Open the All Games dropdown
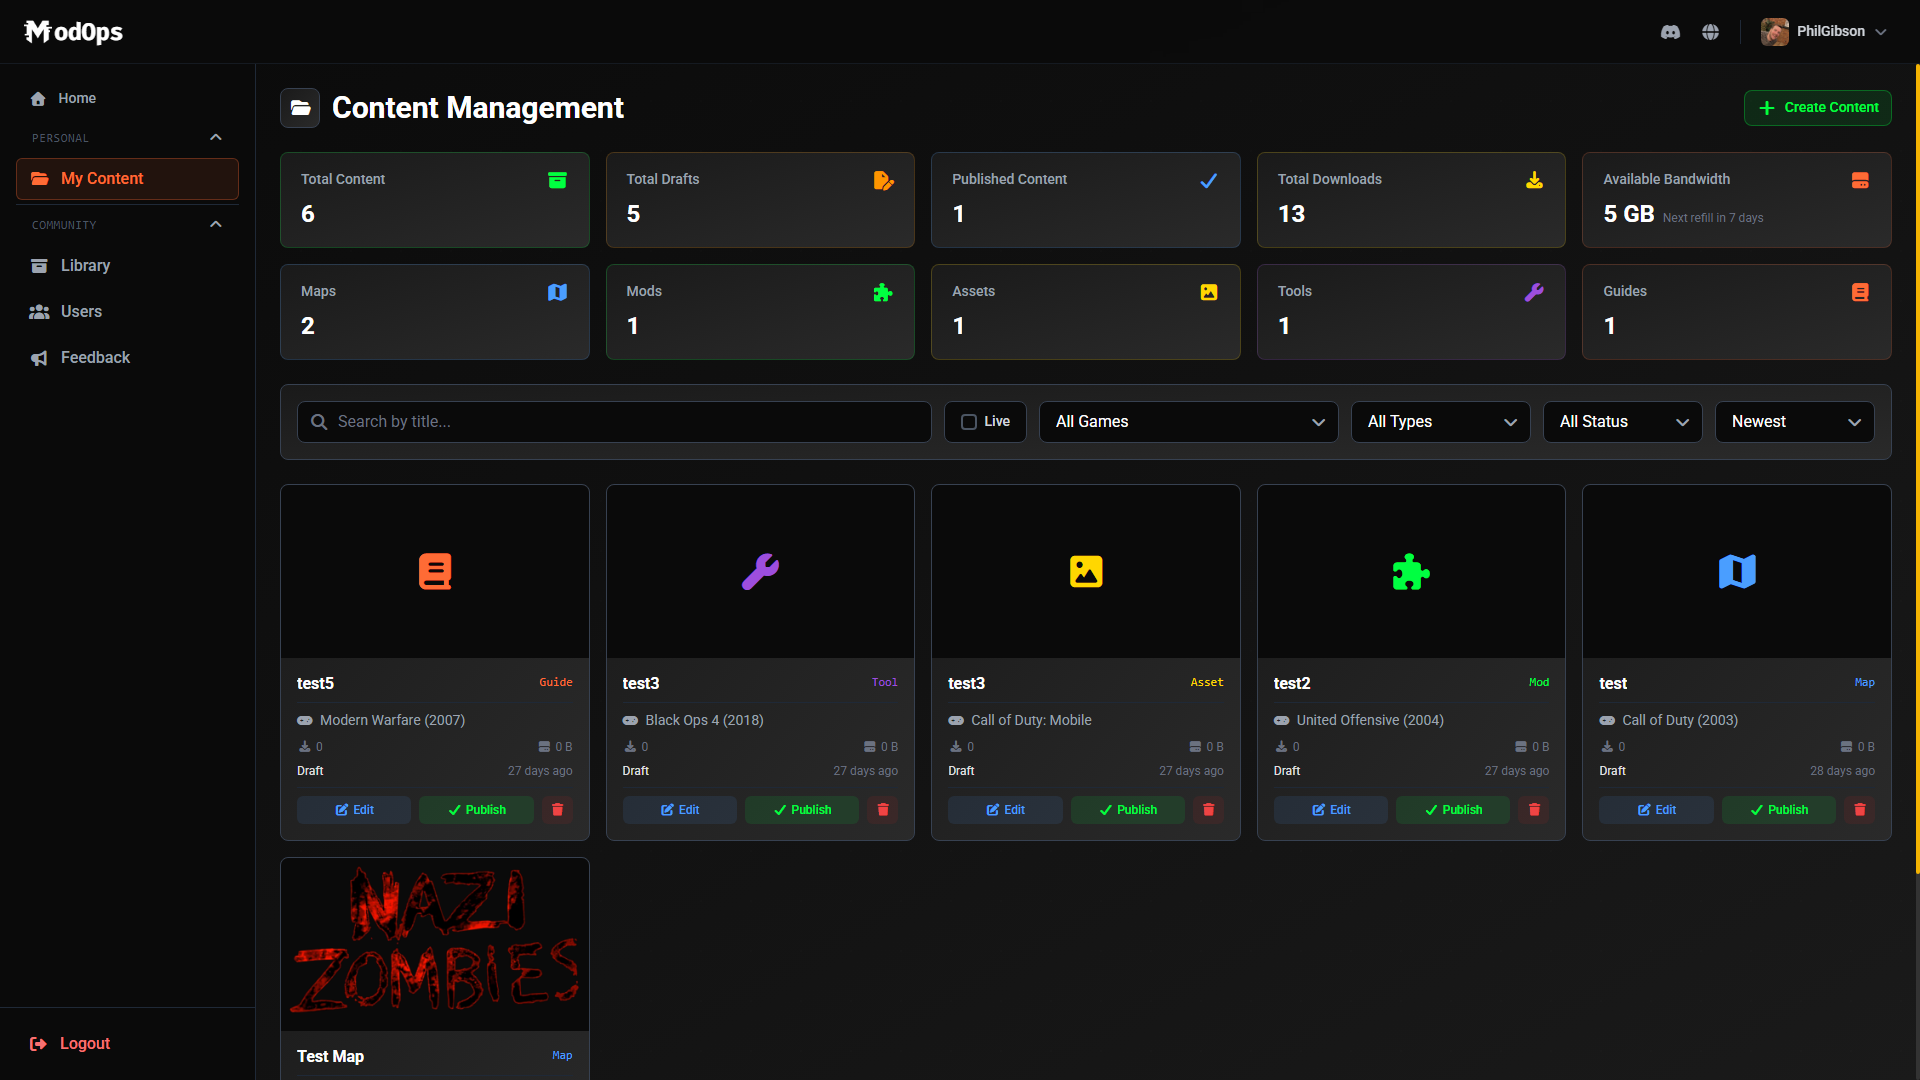Screen dimensions: 1920x1080 1188,422
